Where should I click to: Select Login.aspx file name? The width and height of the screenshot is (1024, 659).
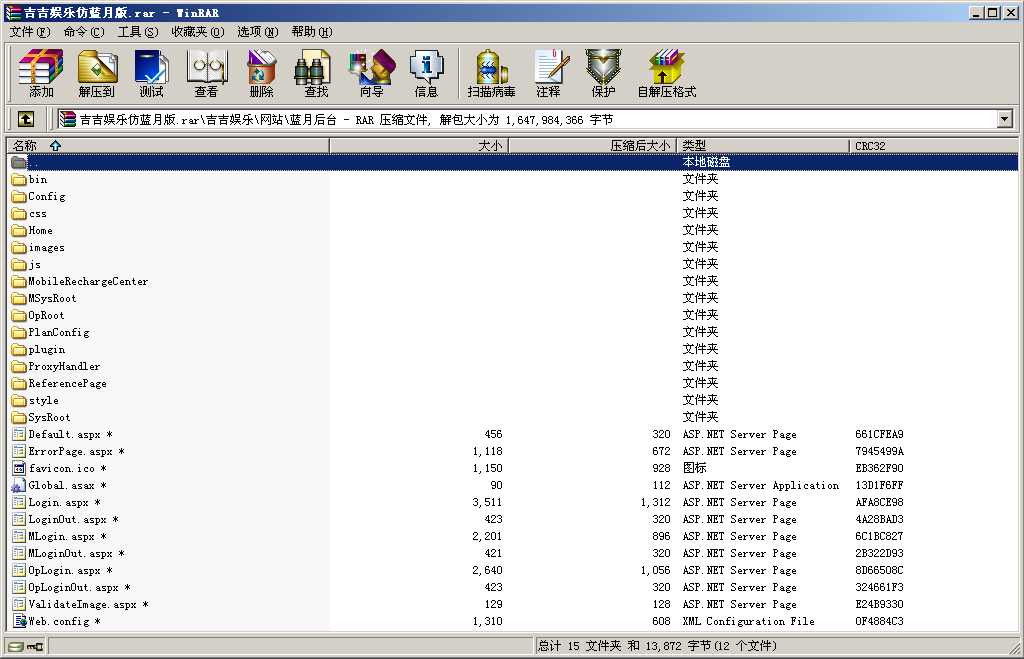64,502
